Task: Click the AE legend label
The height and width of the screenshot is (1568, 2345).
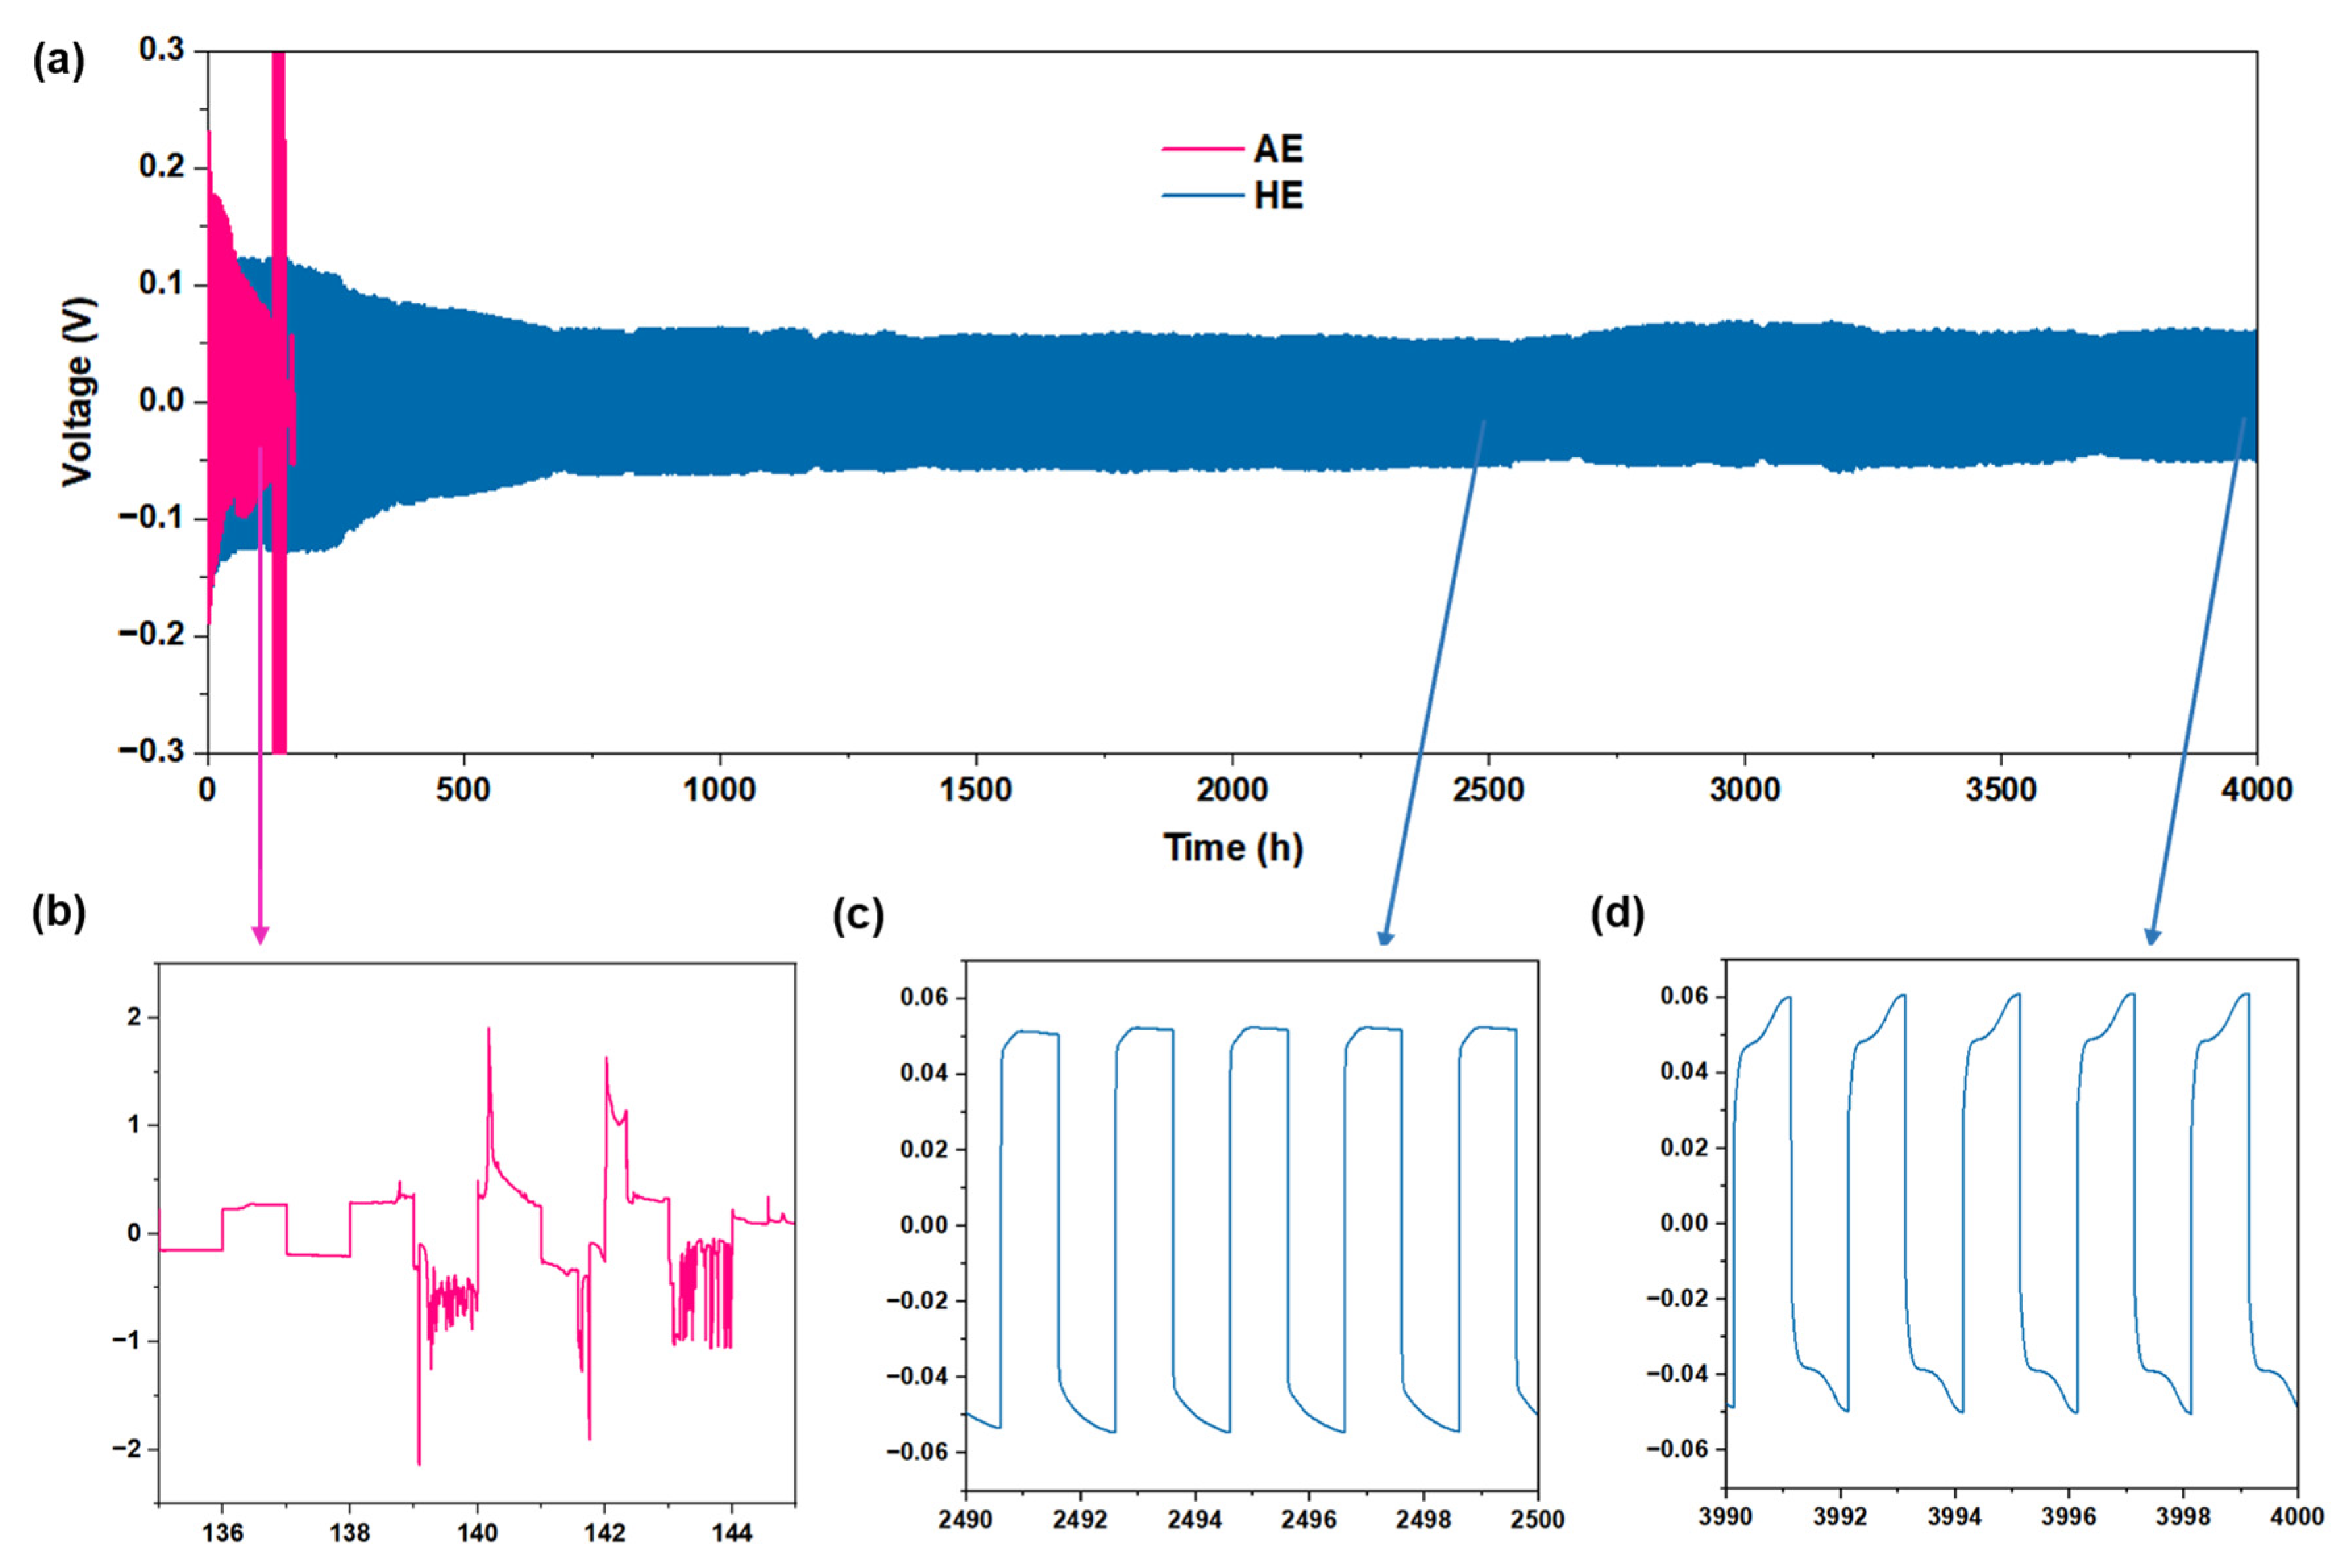Action: (1278, 149)
